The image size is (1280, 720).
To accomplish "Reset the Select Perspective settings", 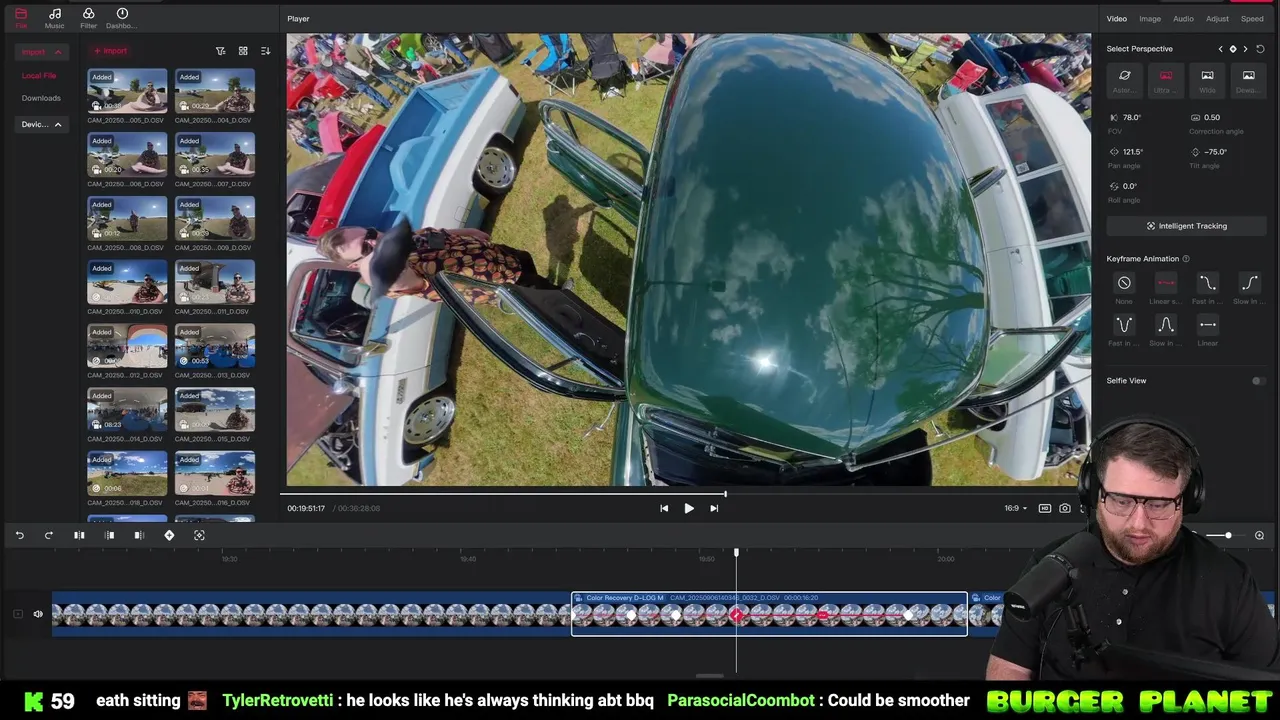I will [x=1260, y=49].
